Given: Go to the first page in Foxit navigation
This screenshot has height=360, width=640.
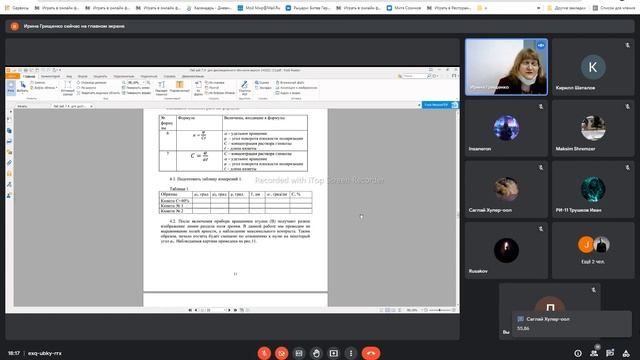Looking at the screenshot, I should point(190,310).
